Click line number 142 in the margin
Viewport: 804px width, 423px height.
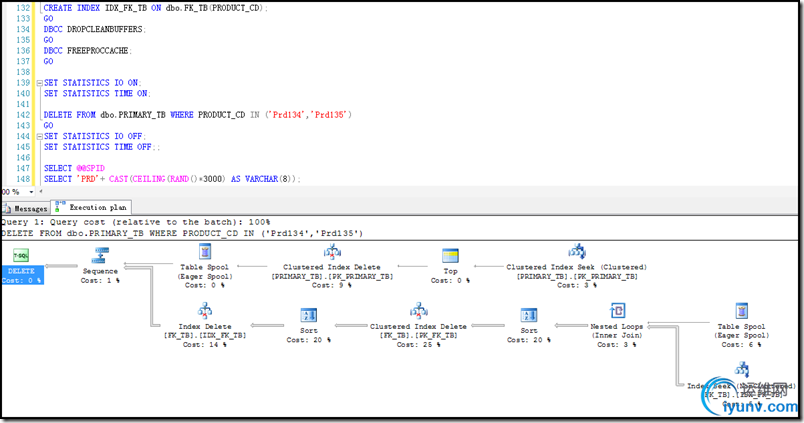point(23,115)
